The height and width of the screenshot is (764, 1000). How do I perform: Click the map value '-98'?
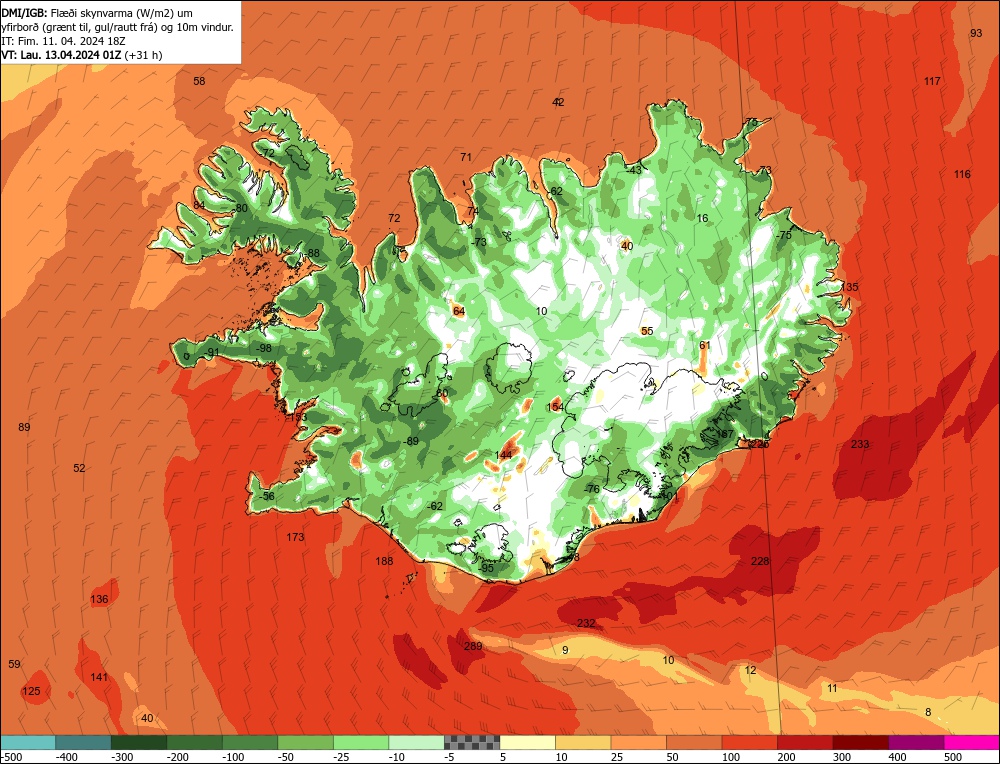coord(263,348)
